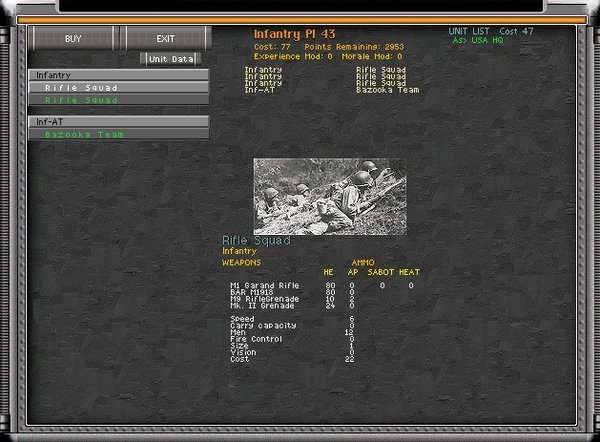The height and width of the screenshot is (442, 600).
Task: Collapse the Infantry category header
Action: click(118, 75)
